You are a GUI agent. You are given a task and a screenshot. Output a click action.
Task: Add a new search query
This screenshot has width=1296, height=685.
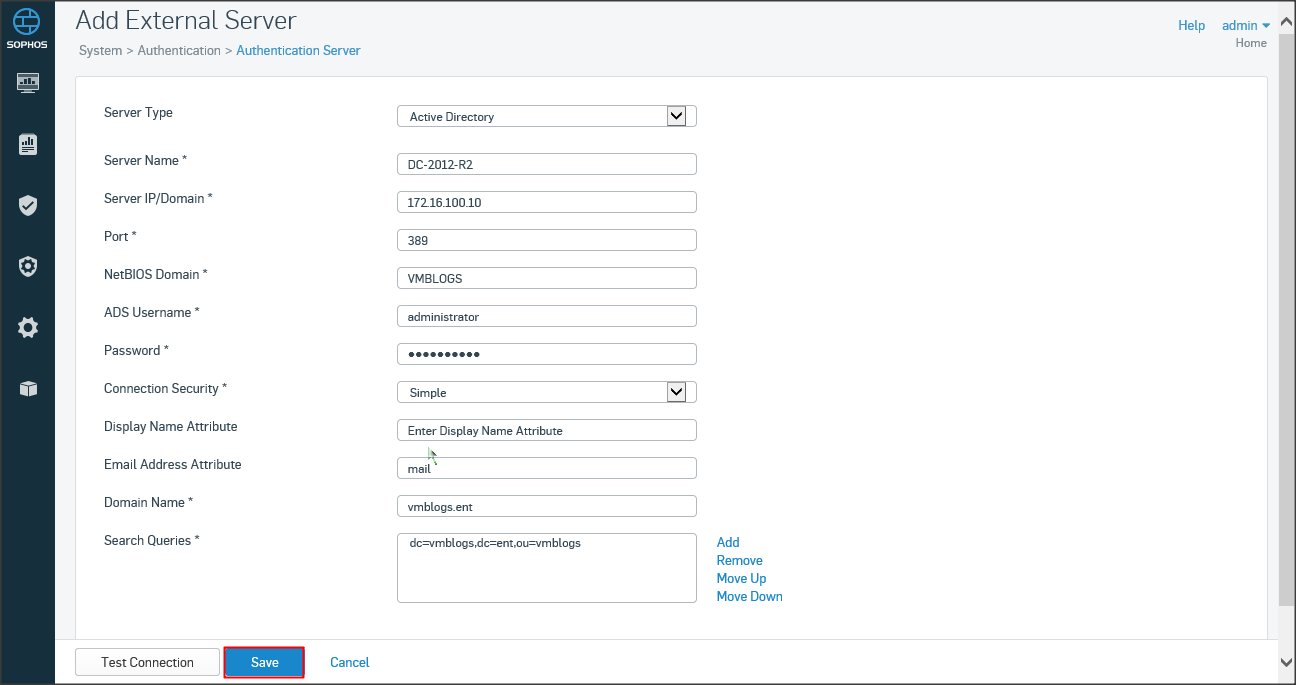tap(728, 542)
